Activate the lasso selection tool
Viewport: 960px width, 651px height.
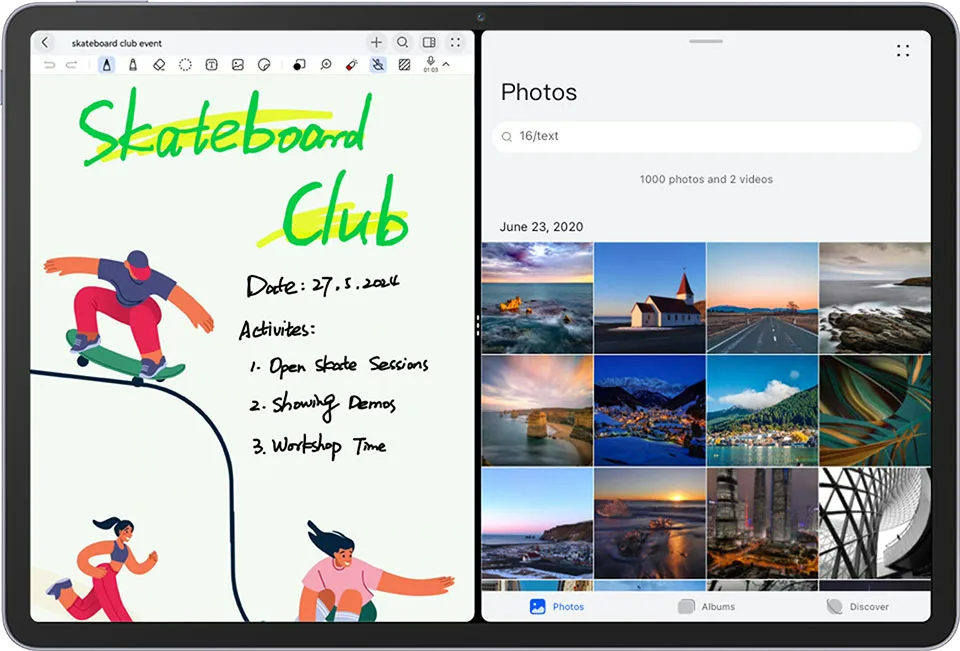185,65
